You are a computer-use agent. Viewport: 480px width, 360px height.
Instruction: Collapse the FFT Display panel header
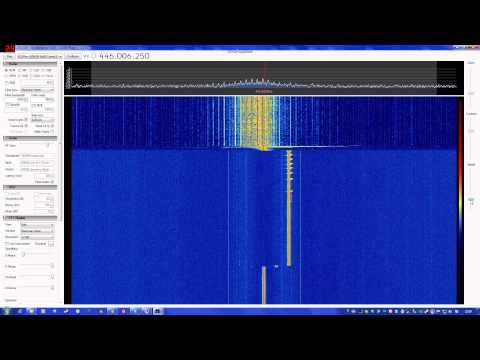pyautogui.click(x=30, y=218)
